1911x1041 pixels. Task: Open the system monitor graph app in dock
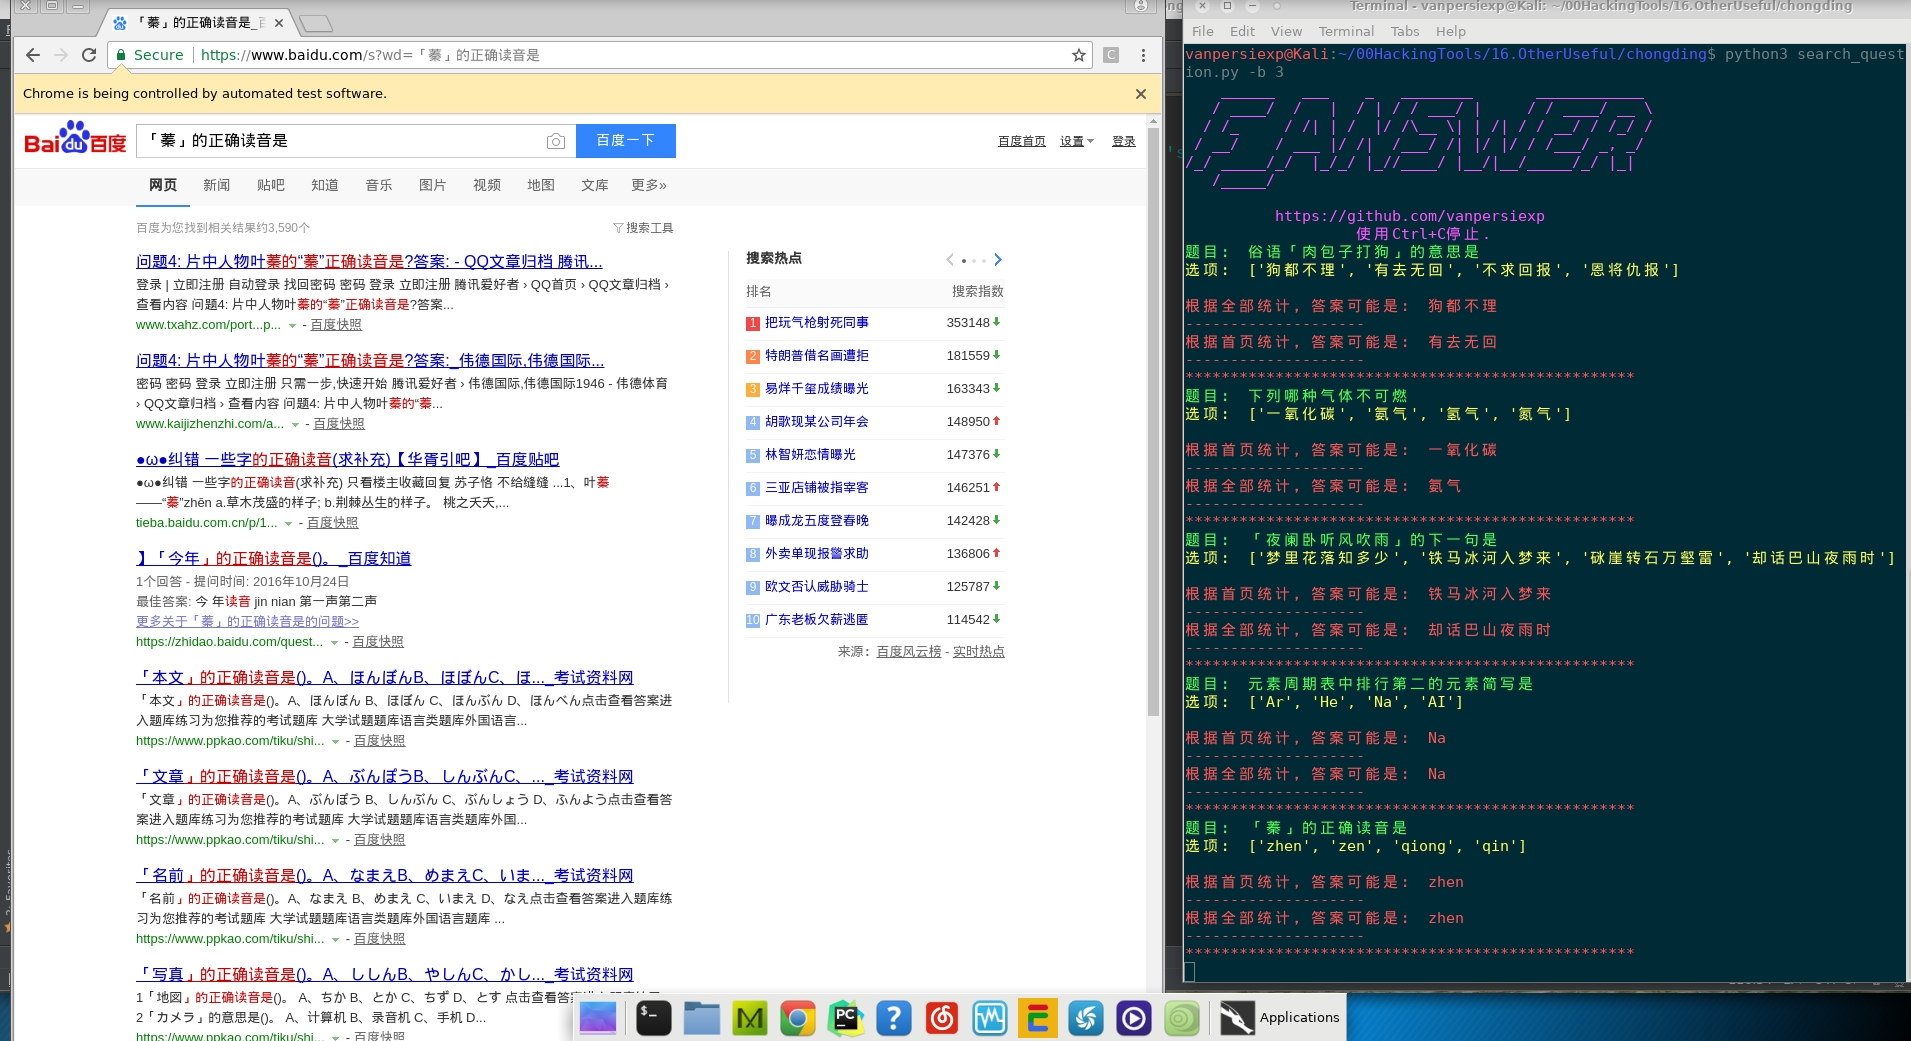(x=990, y=1018)
